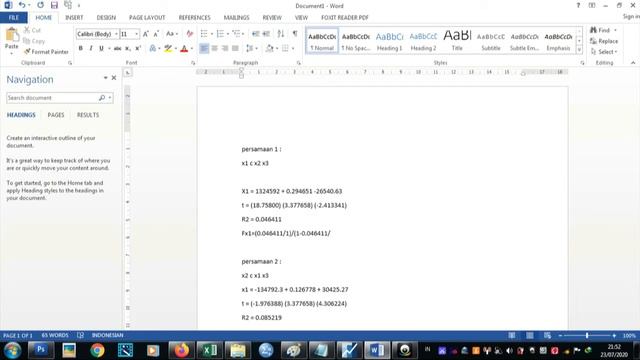
Task: Click the Undo arrow in title bar
Action: click(x=22, y=5)
